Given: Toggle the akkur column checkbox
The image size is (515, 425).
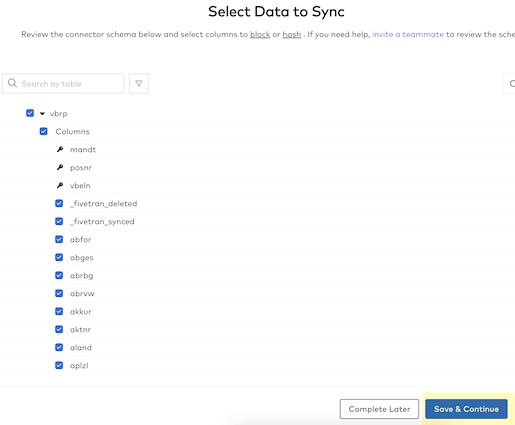Looking at the screenshot, I should [x=59, y=311].
